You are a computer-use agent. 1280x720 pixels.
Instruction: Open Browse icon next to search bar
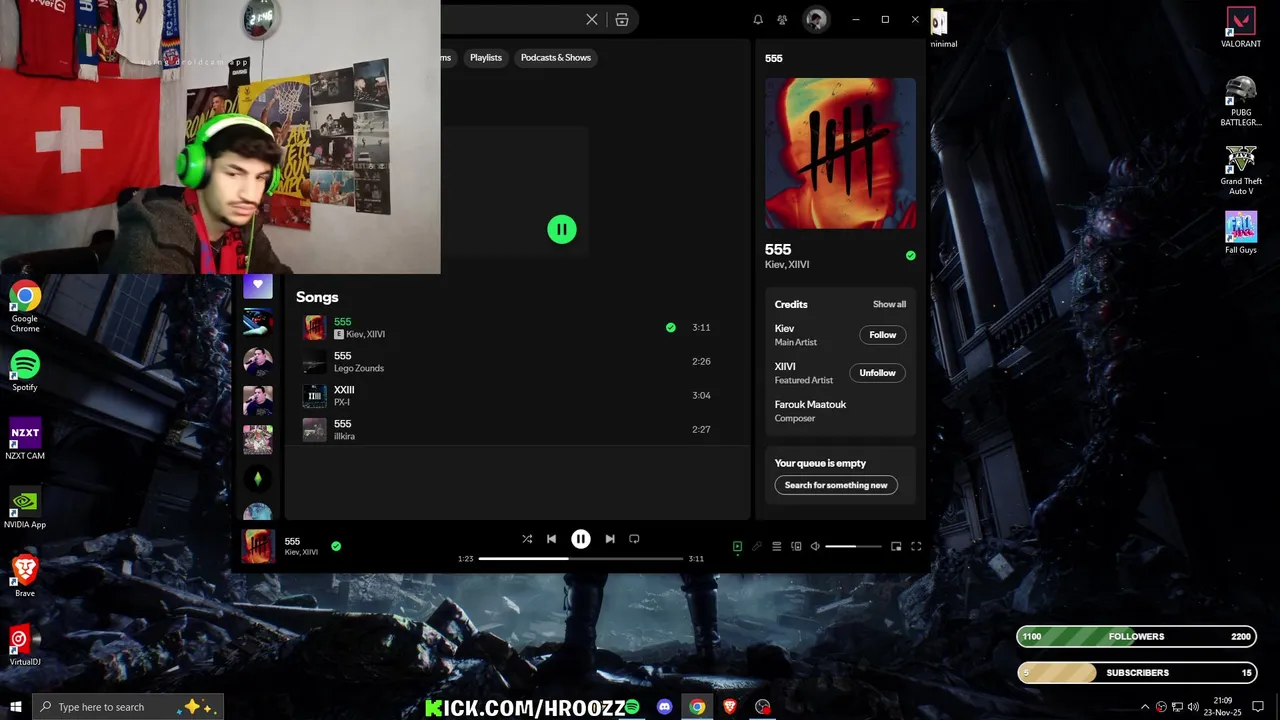[622, 19]
